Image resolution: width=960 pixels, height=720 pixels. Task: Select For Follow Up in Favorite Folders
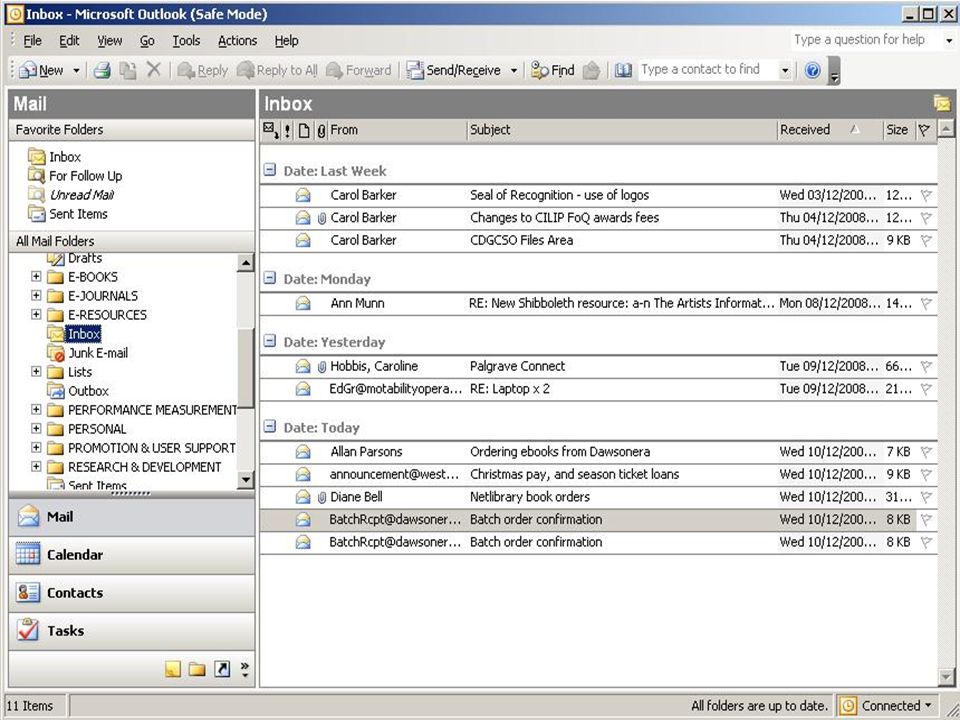85,176
